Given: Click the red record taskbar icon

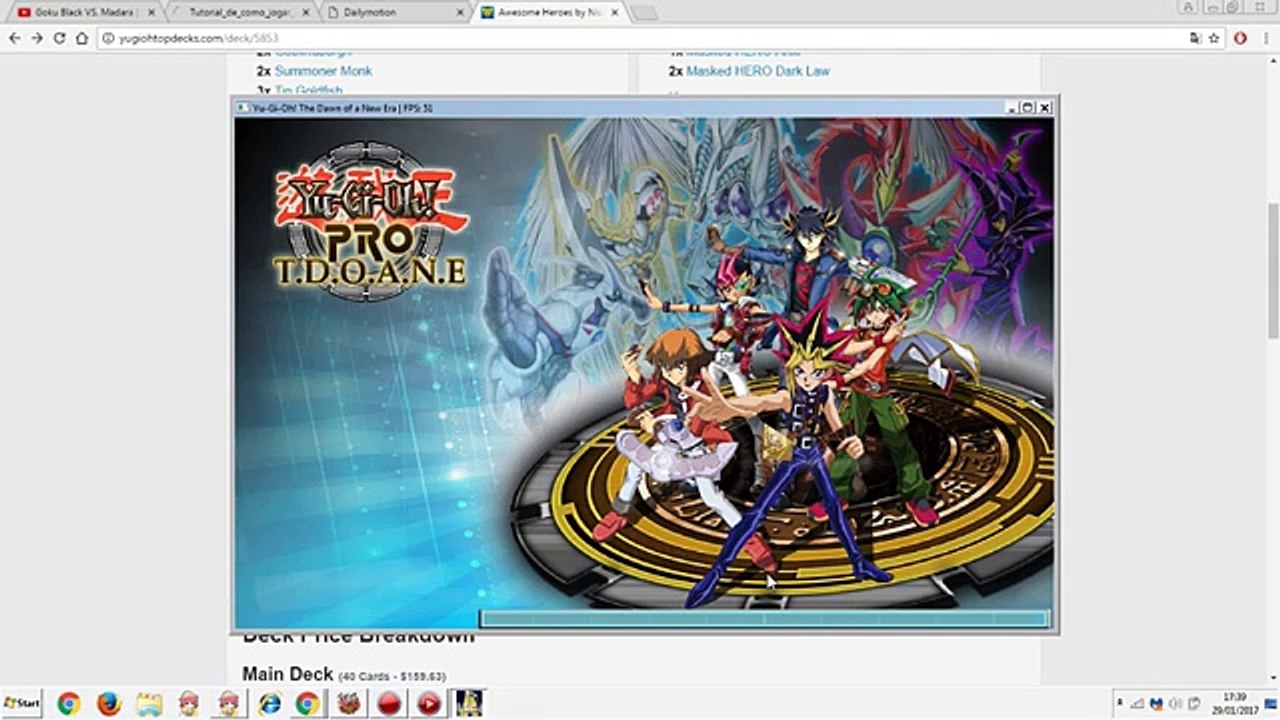Looking at the screenshot, I should pos(389,703).
